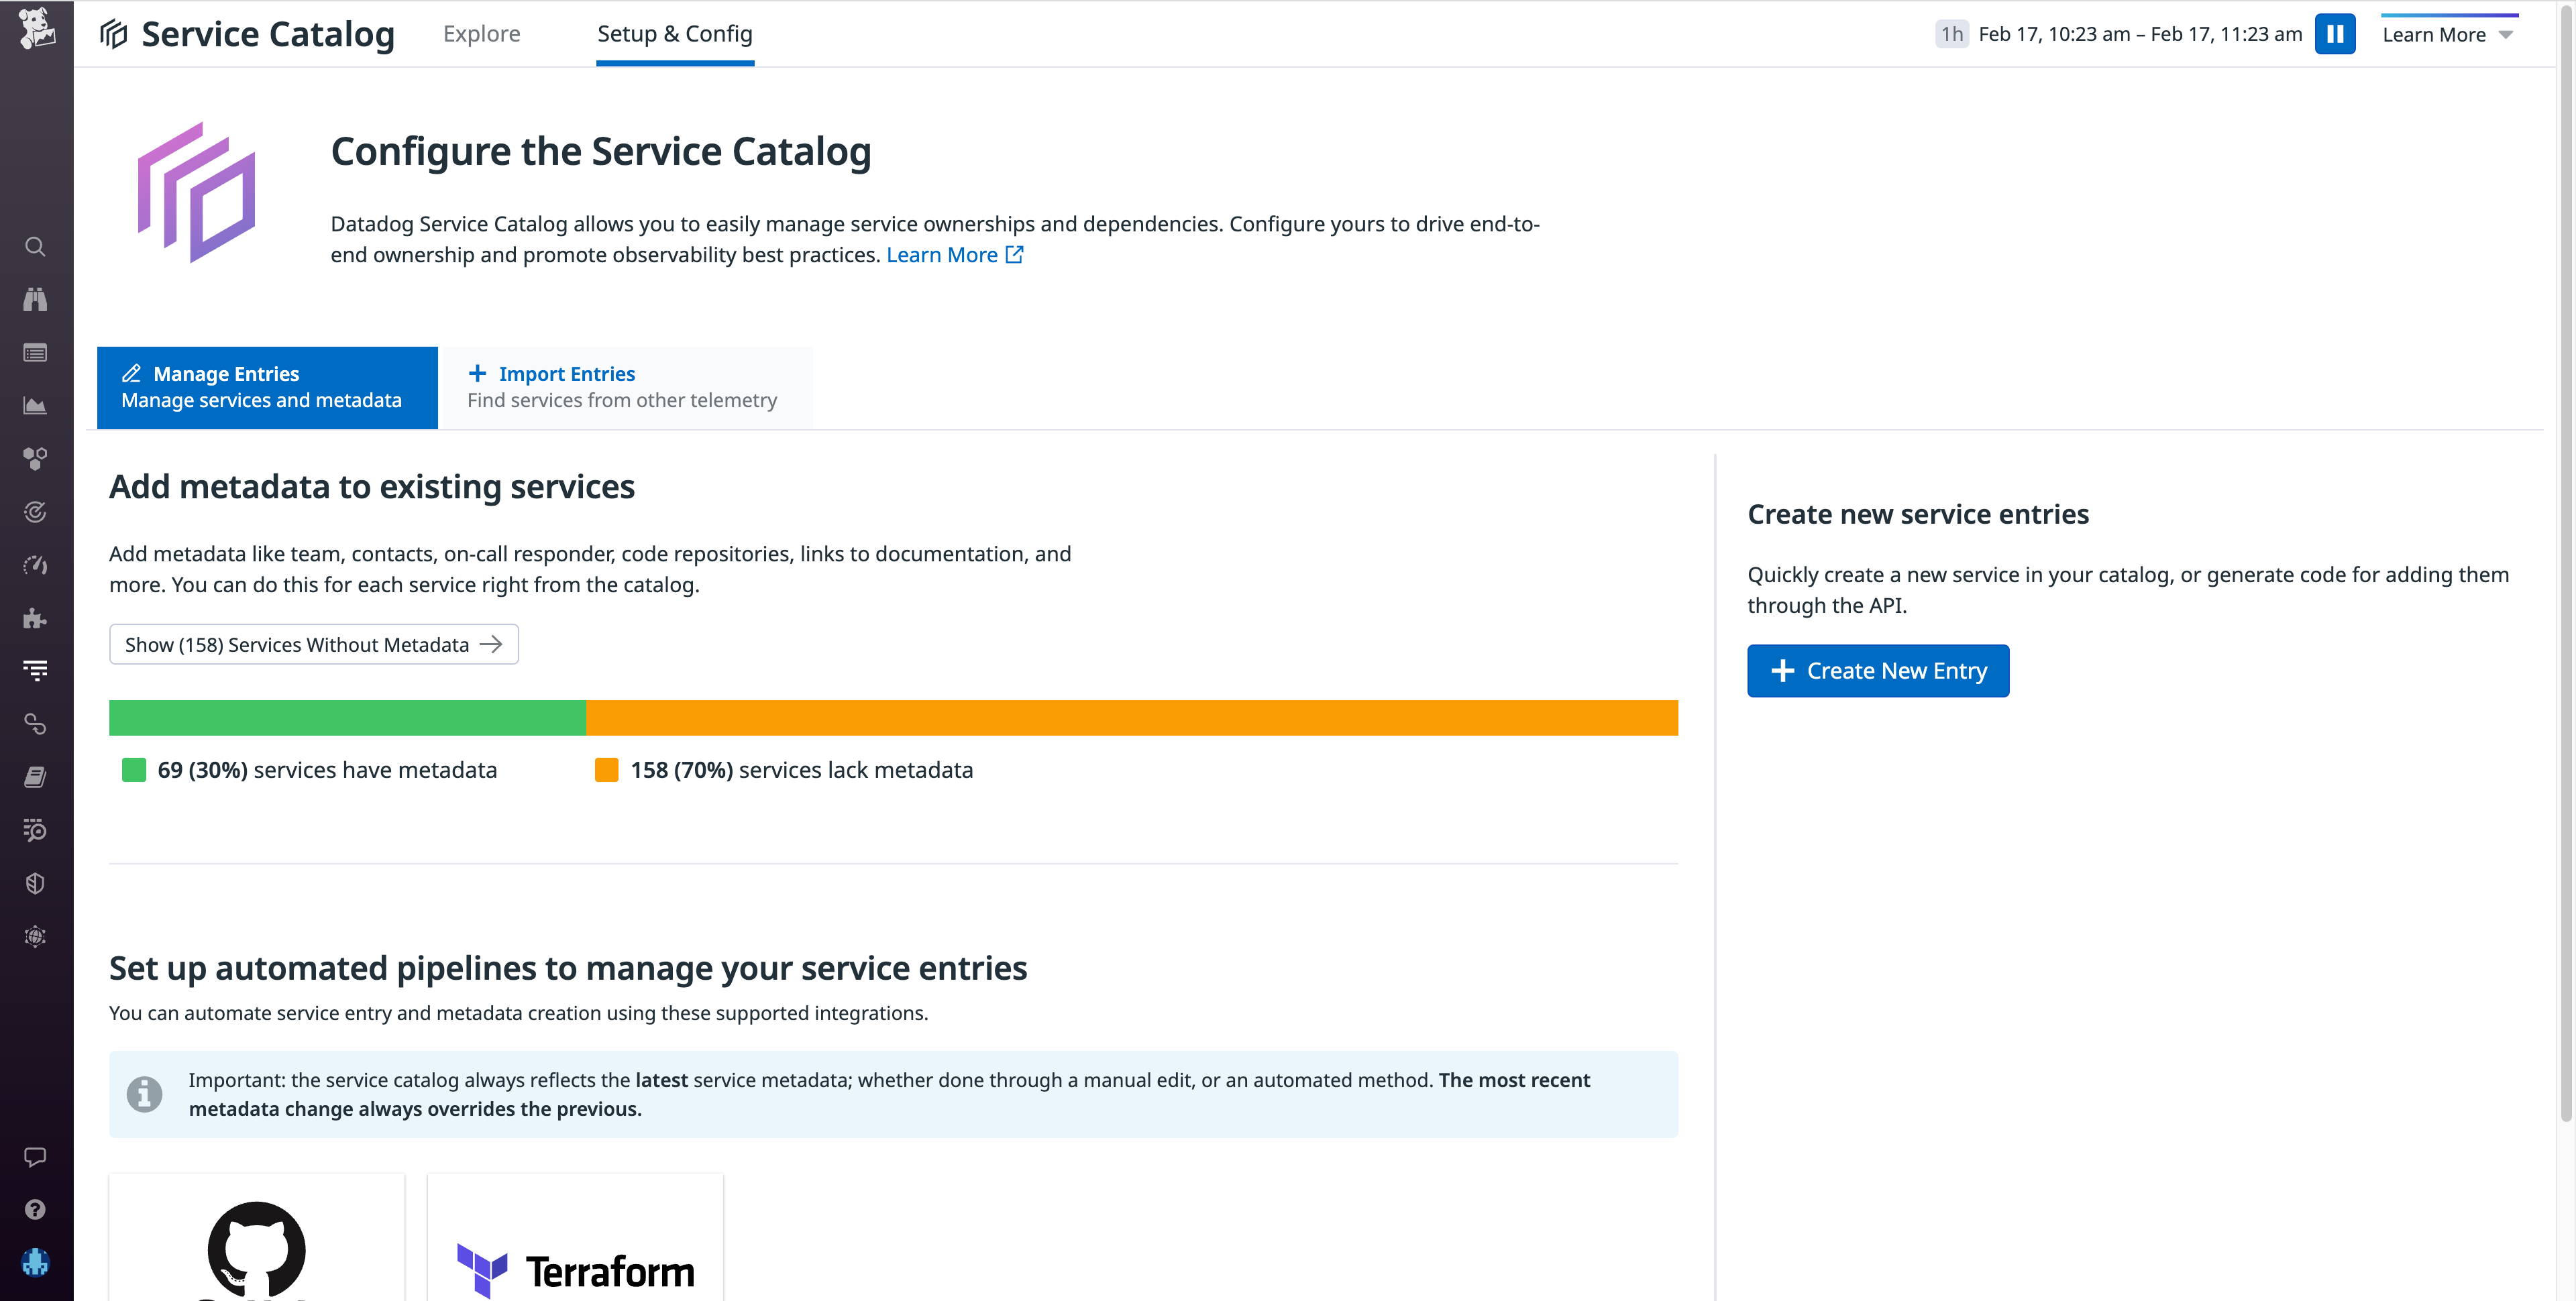Click the Integrations puzzle piece icon

coord(36,618)
